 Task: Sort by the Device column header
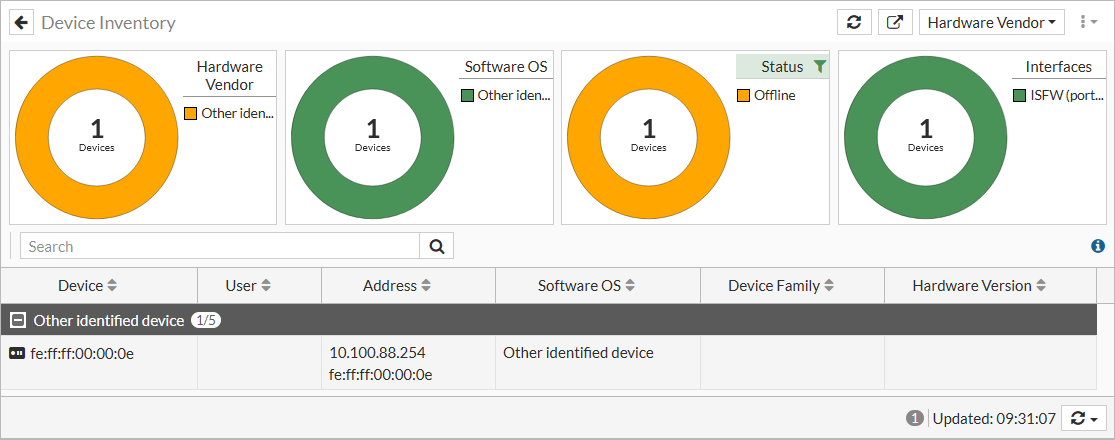pos(87,286)
